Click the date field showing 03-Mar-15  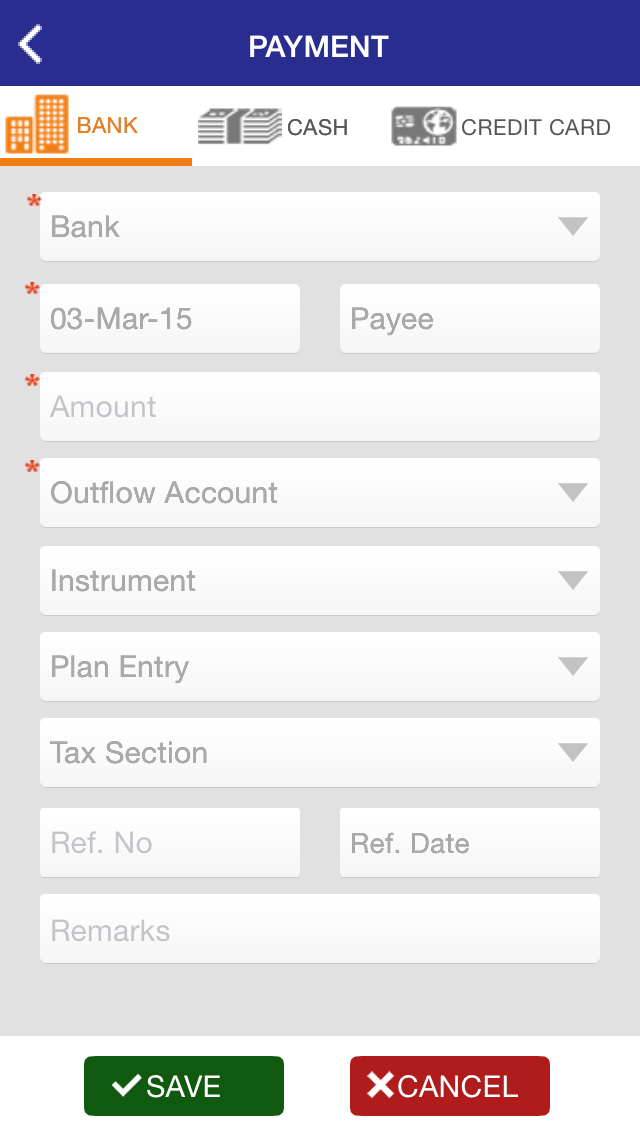(170, 318)
